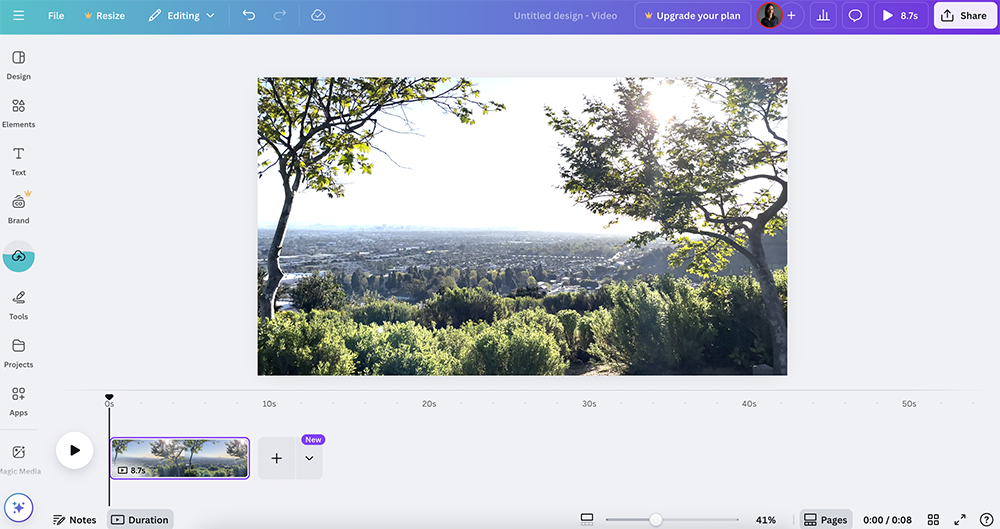Add a new page with the plus button
Screen dimensions: 1000x529
tap(277, 458)
